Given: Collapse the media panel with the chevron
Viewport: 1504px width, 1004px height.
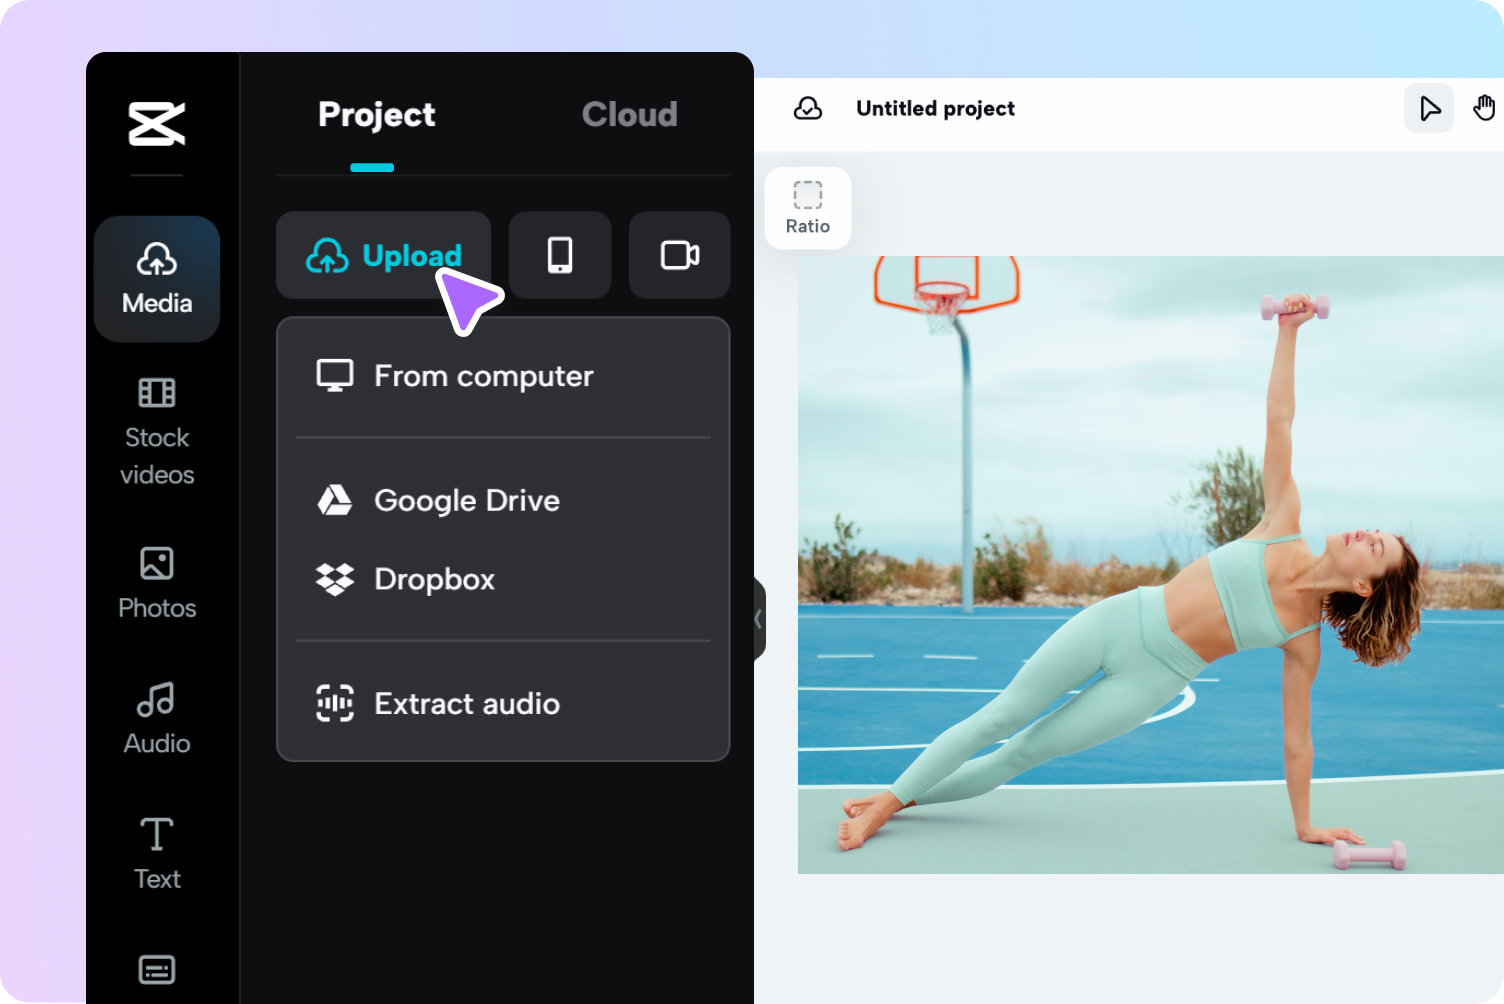Looking at the screenshot, I should tap(756, 620).
